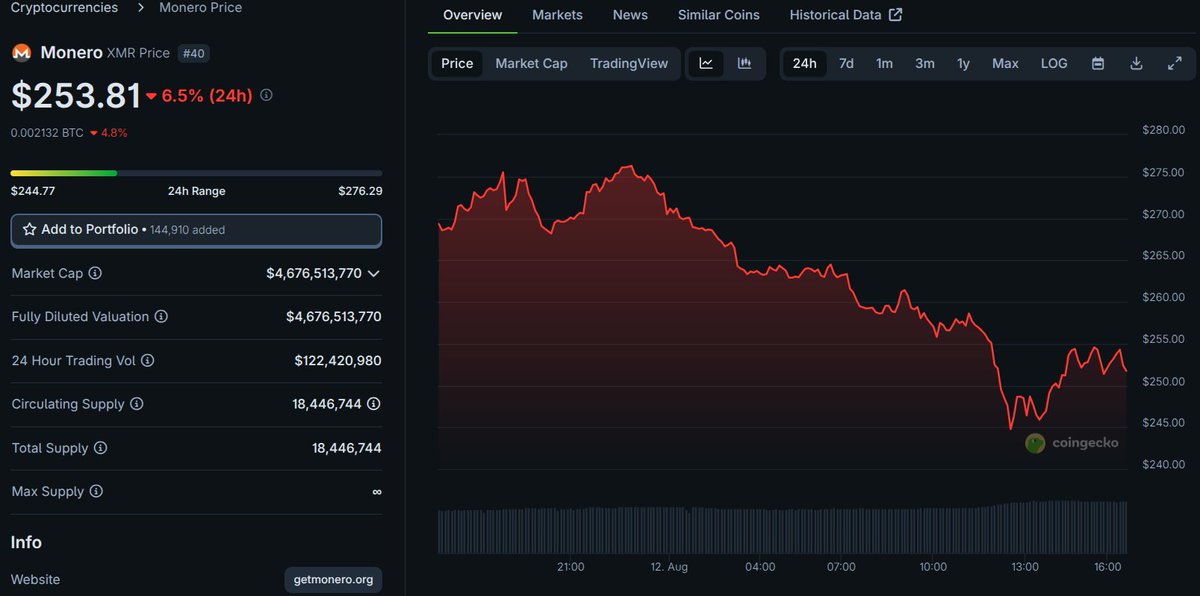Navigate to Cryptocurrencies breadcrumb link

coord(63,8)
